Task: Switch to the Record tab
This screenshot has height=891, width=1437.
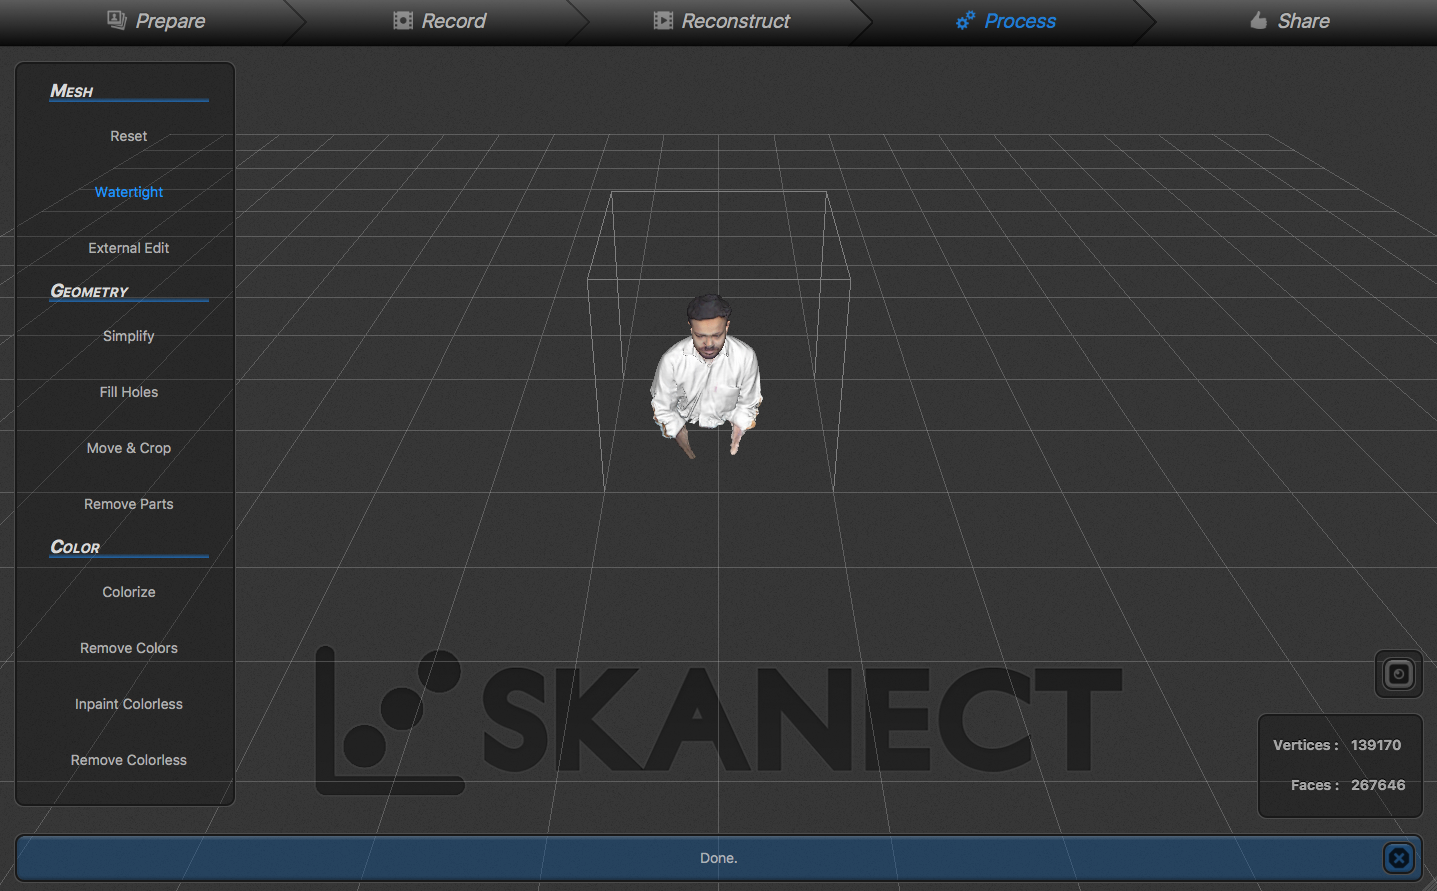Action: point(440,21)
